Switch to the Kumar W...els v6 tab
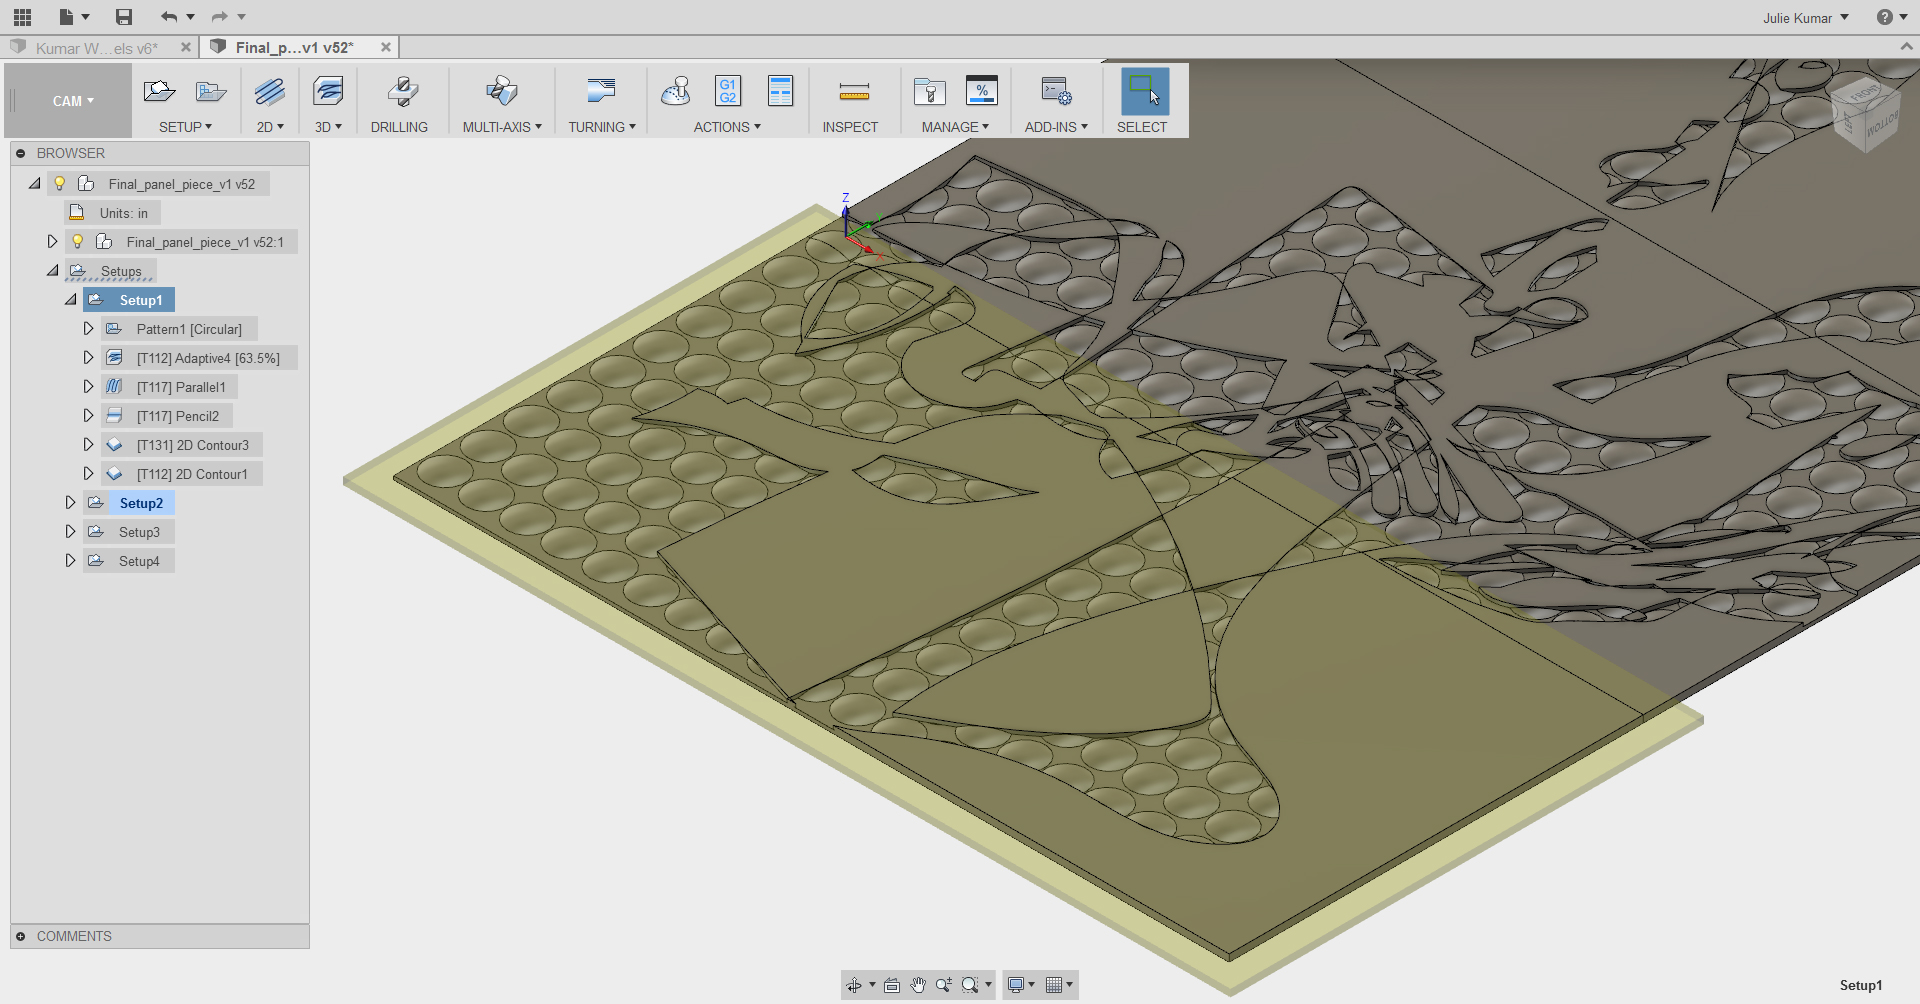Image resolution: width=1920 pixels, height=1004 pixels. click(x=96, y=48)
